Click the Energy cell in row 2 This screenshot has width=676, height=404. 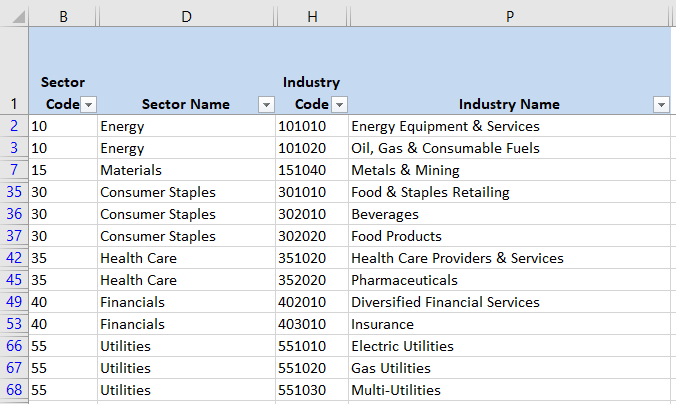point(186,126)
